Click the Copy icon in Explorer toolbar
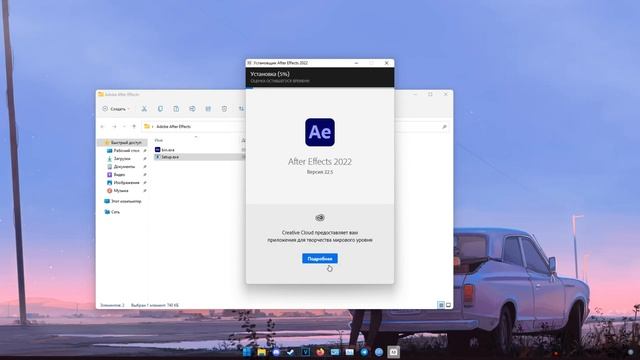Screen dimensions: 640x360 (x=160, y=109)
